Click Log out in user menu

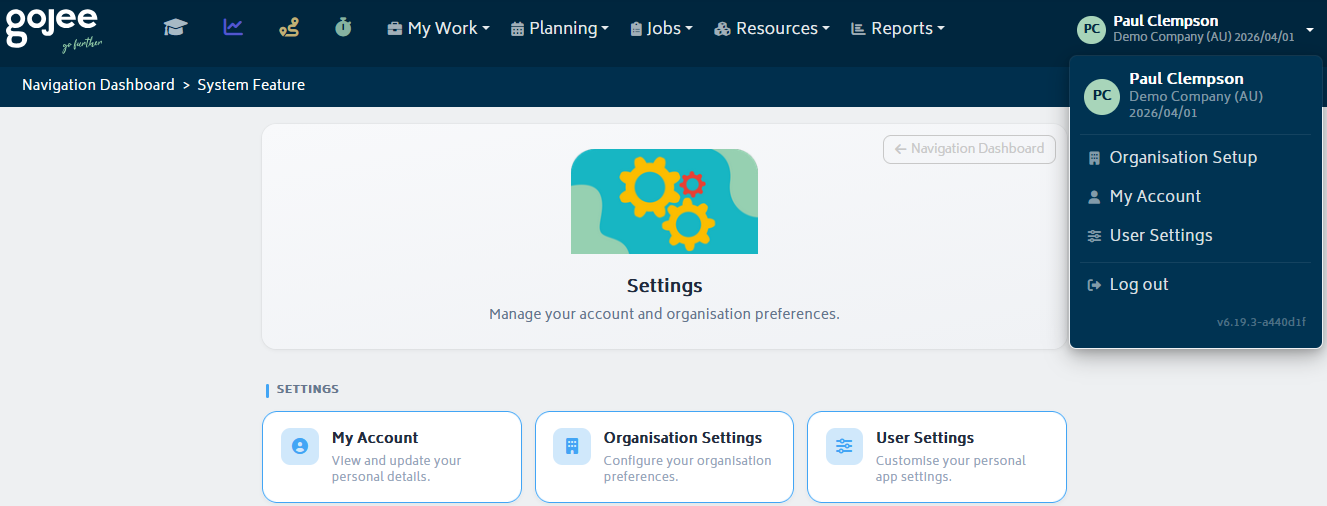1138,284
